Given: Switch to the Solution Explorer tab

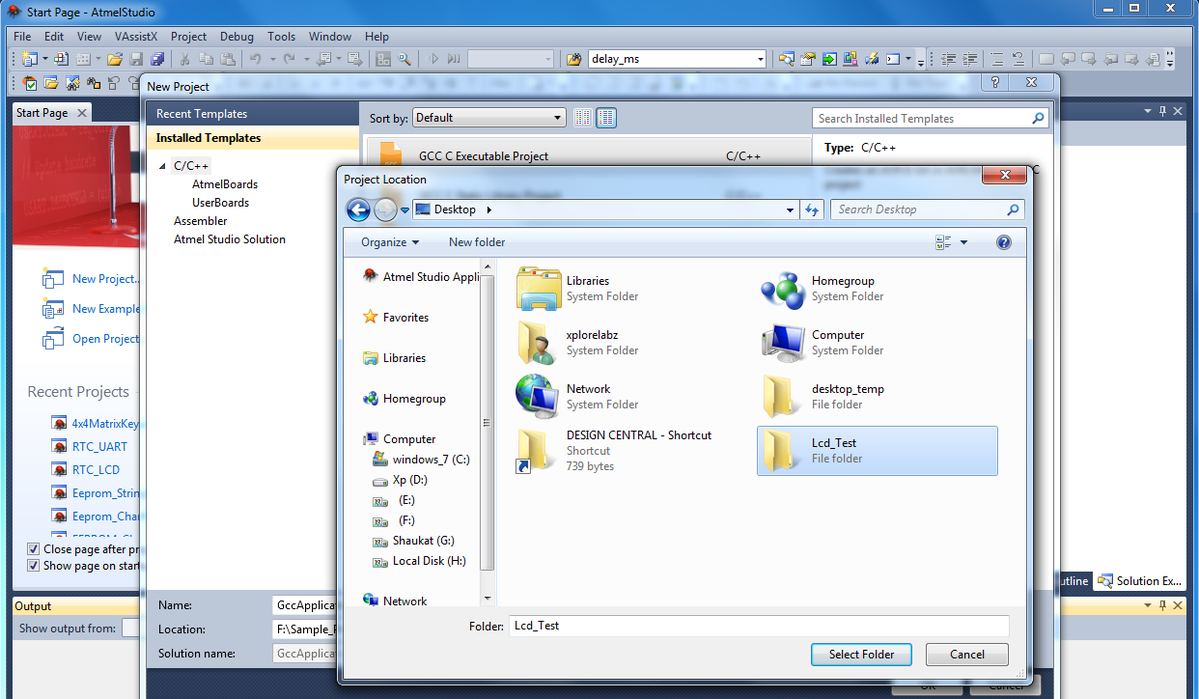Looking at the screenshot, I should (x=1140, y=581).
